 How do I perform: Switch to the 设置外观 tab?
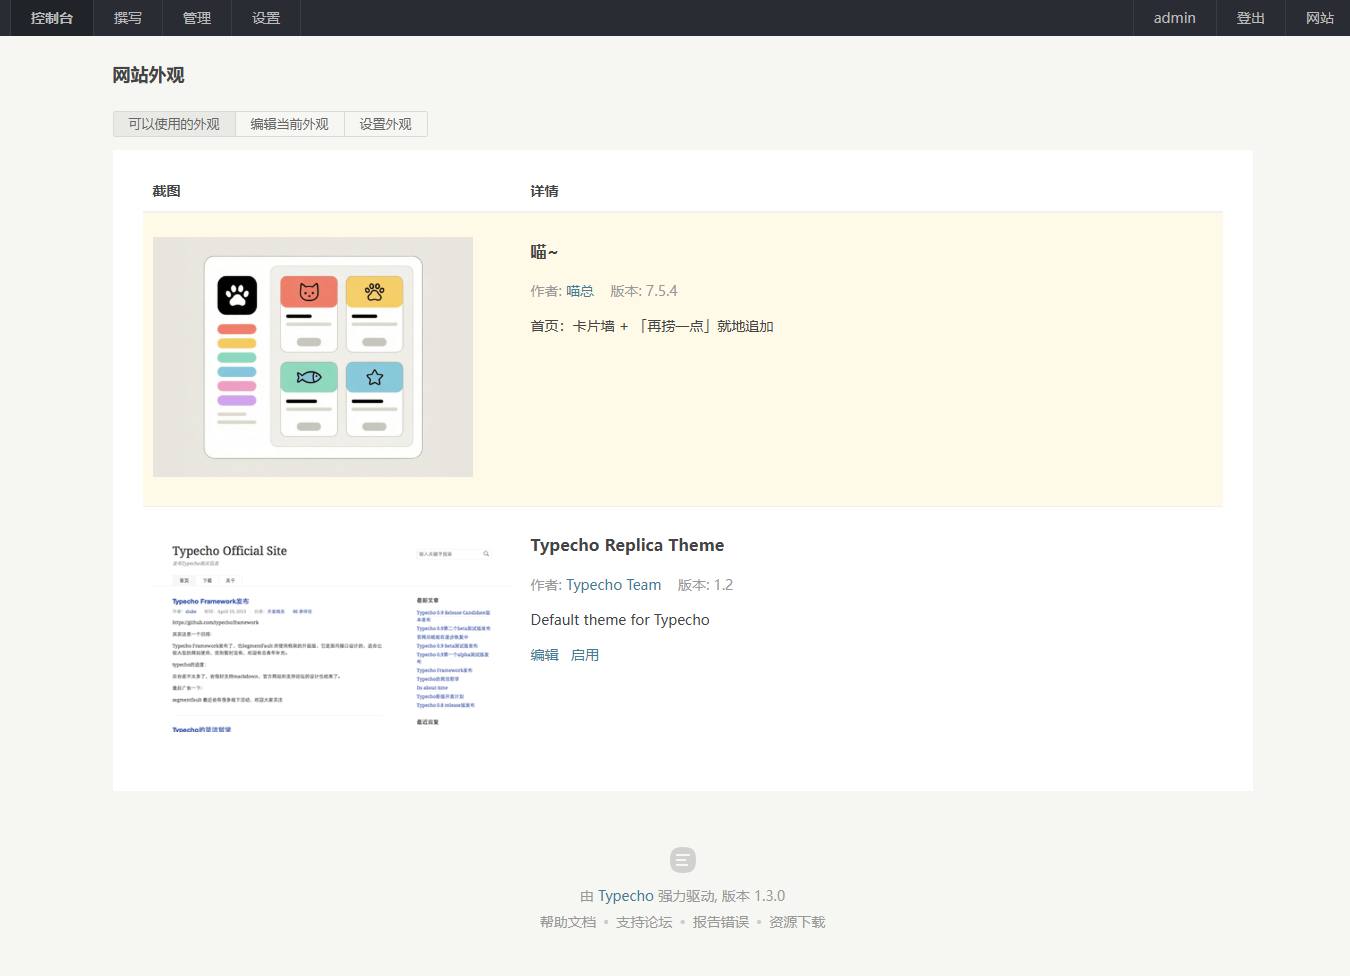pyautogui.click(x=385, y=124)
